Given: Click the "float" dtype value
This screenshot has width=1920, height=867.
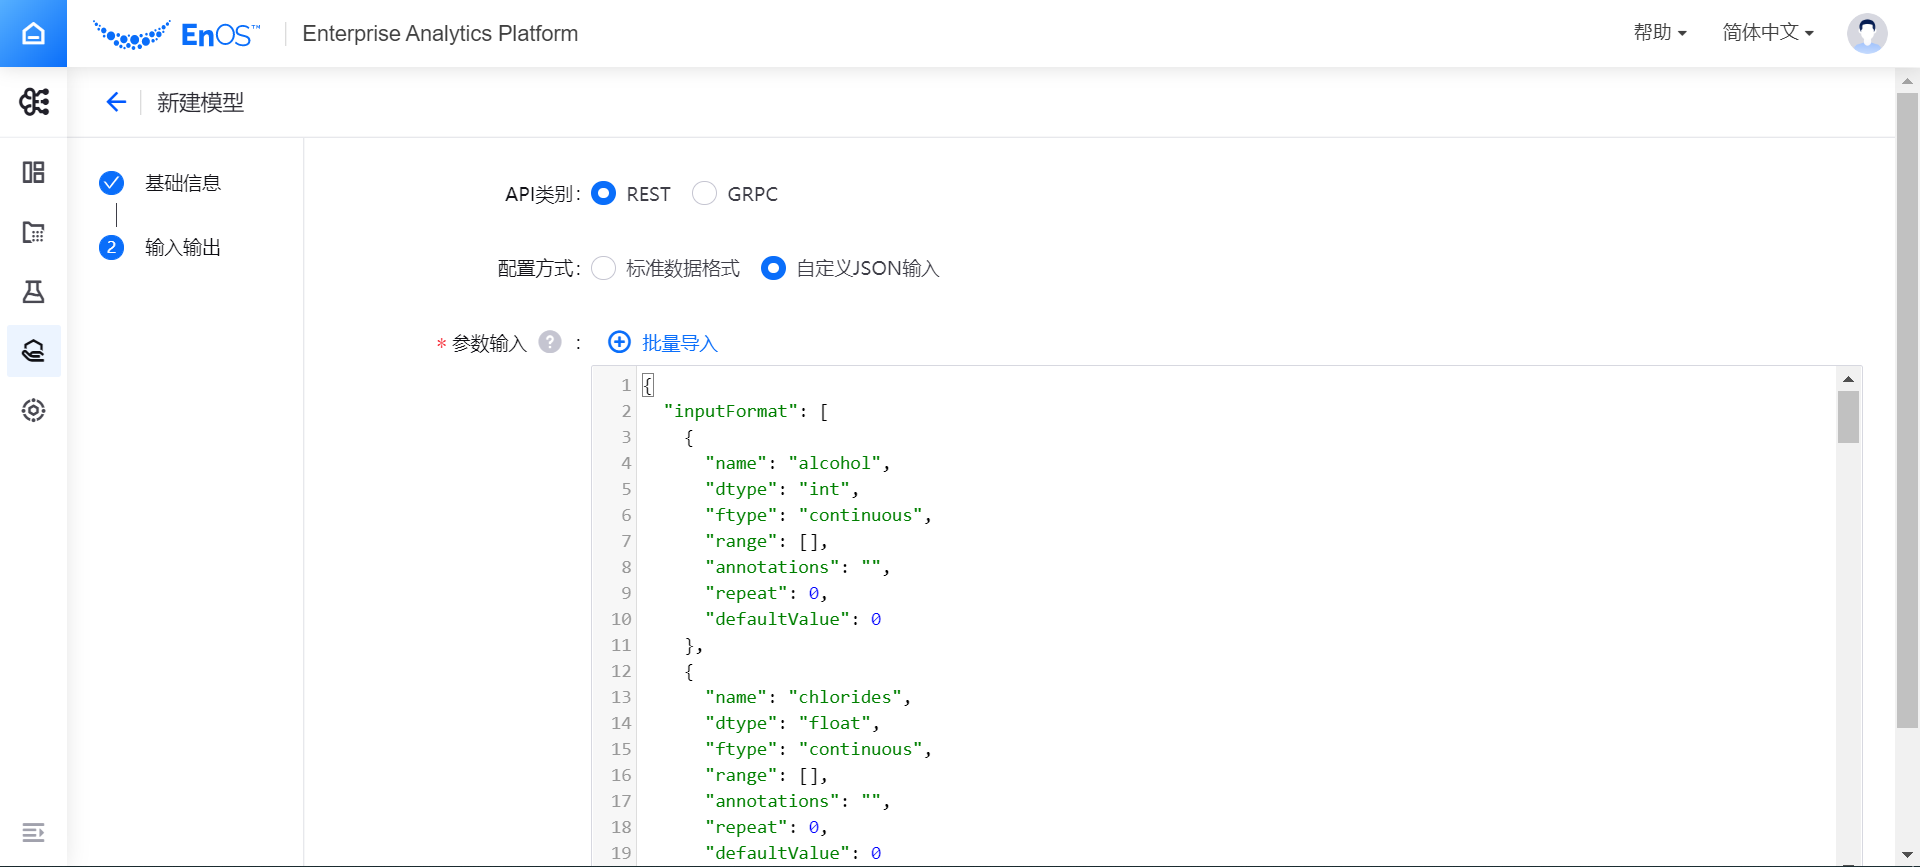Looking at the screenshot, I should click(835, 723).
